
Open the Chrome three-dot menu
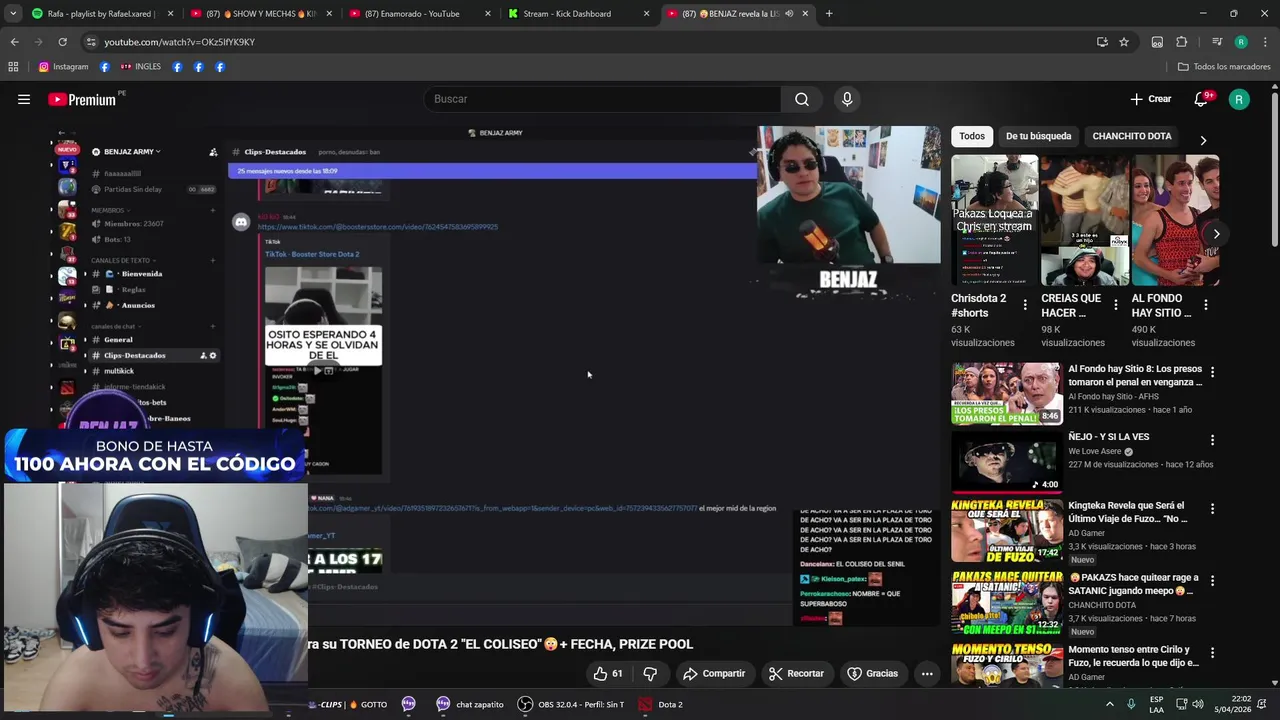coord(1264,42)
